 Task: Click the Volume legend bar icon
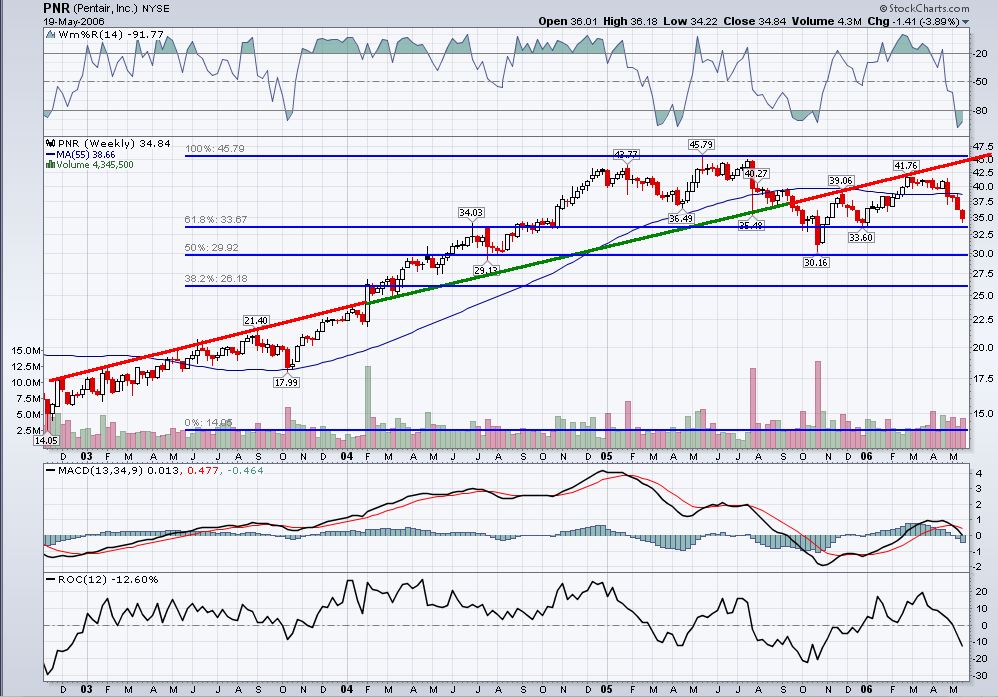50,165
